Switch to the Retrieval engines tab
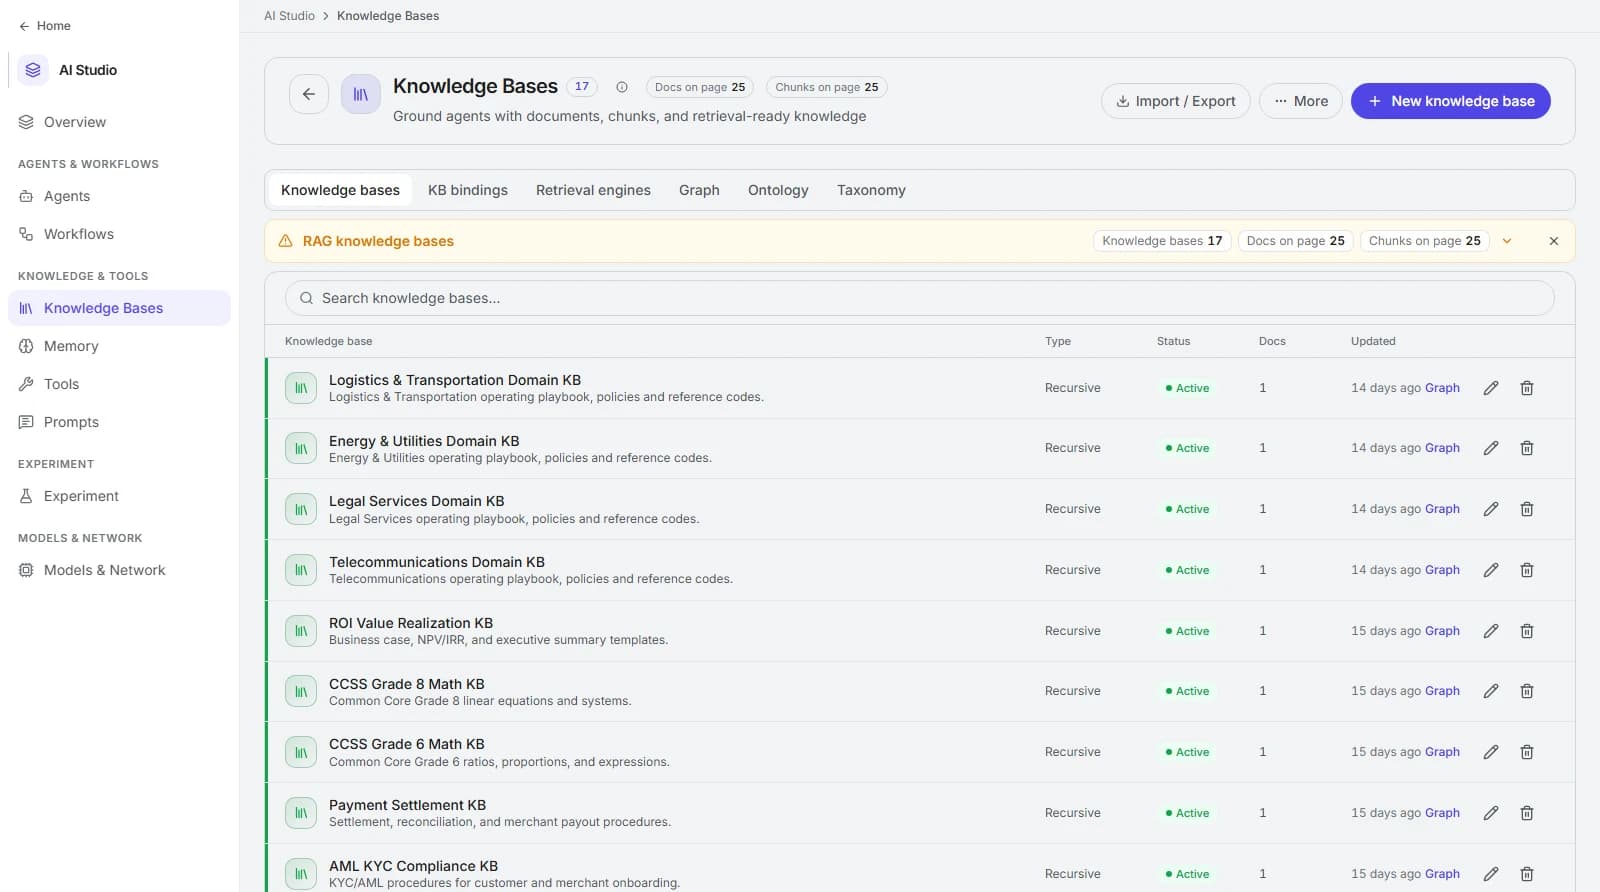This screenshot has height=892, width=1600. click(x=593, y=190)
